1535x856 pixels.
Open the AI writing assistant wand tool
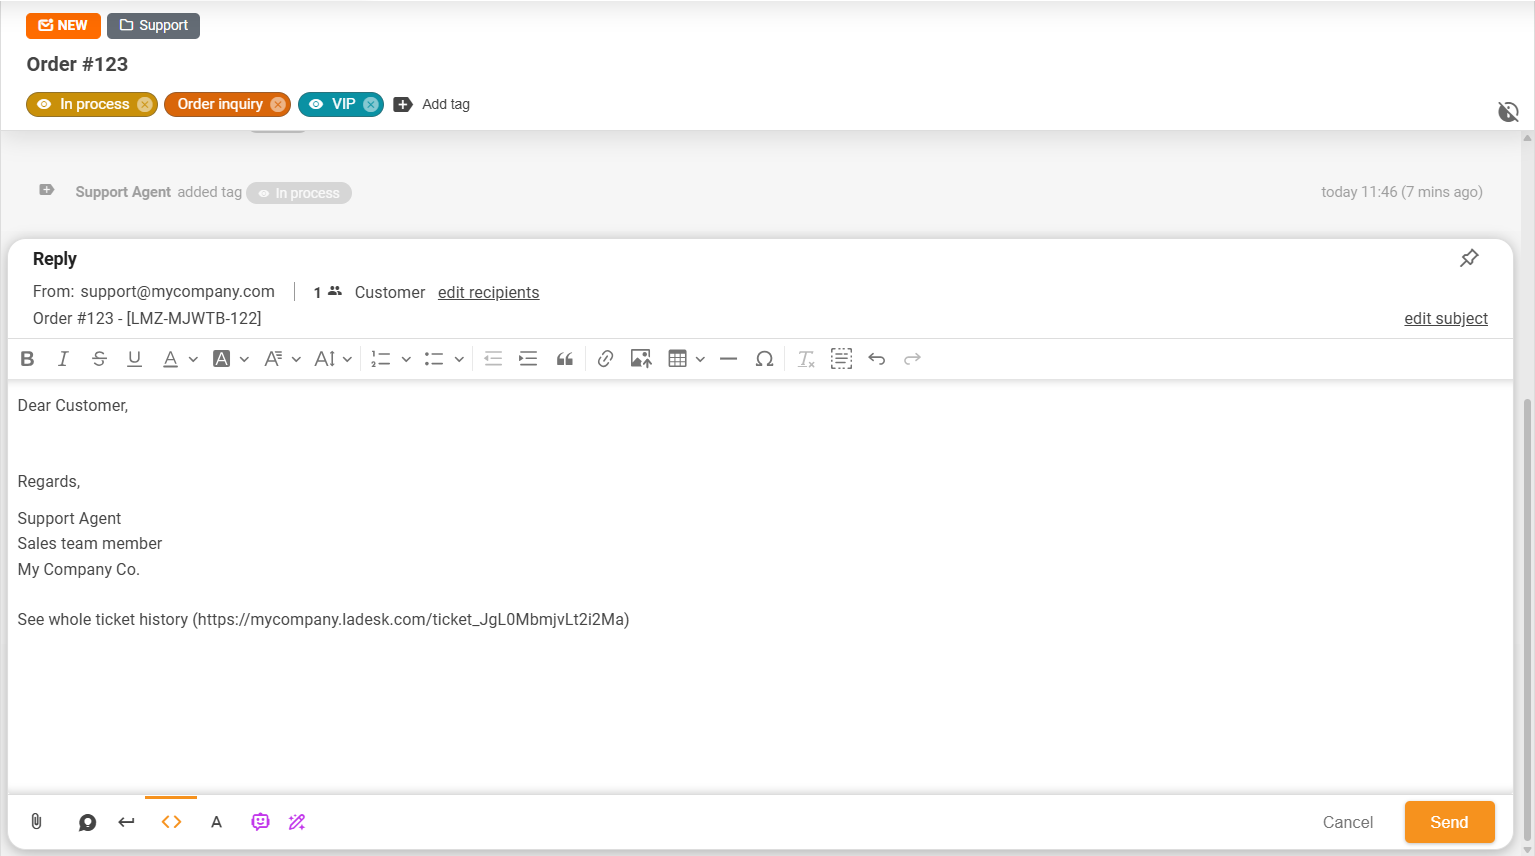[x=296, y=821]
